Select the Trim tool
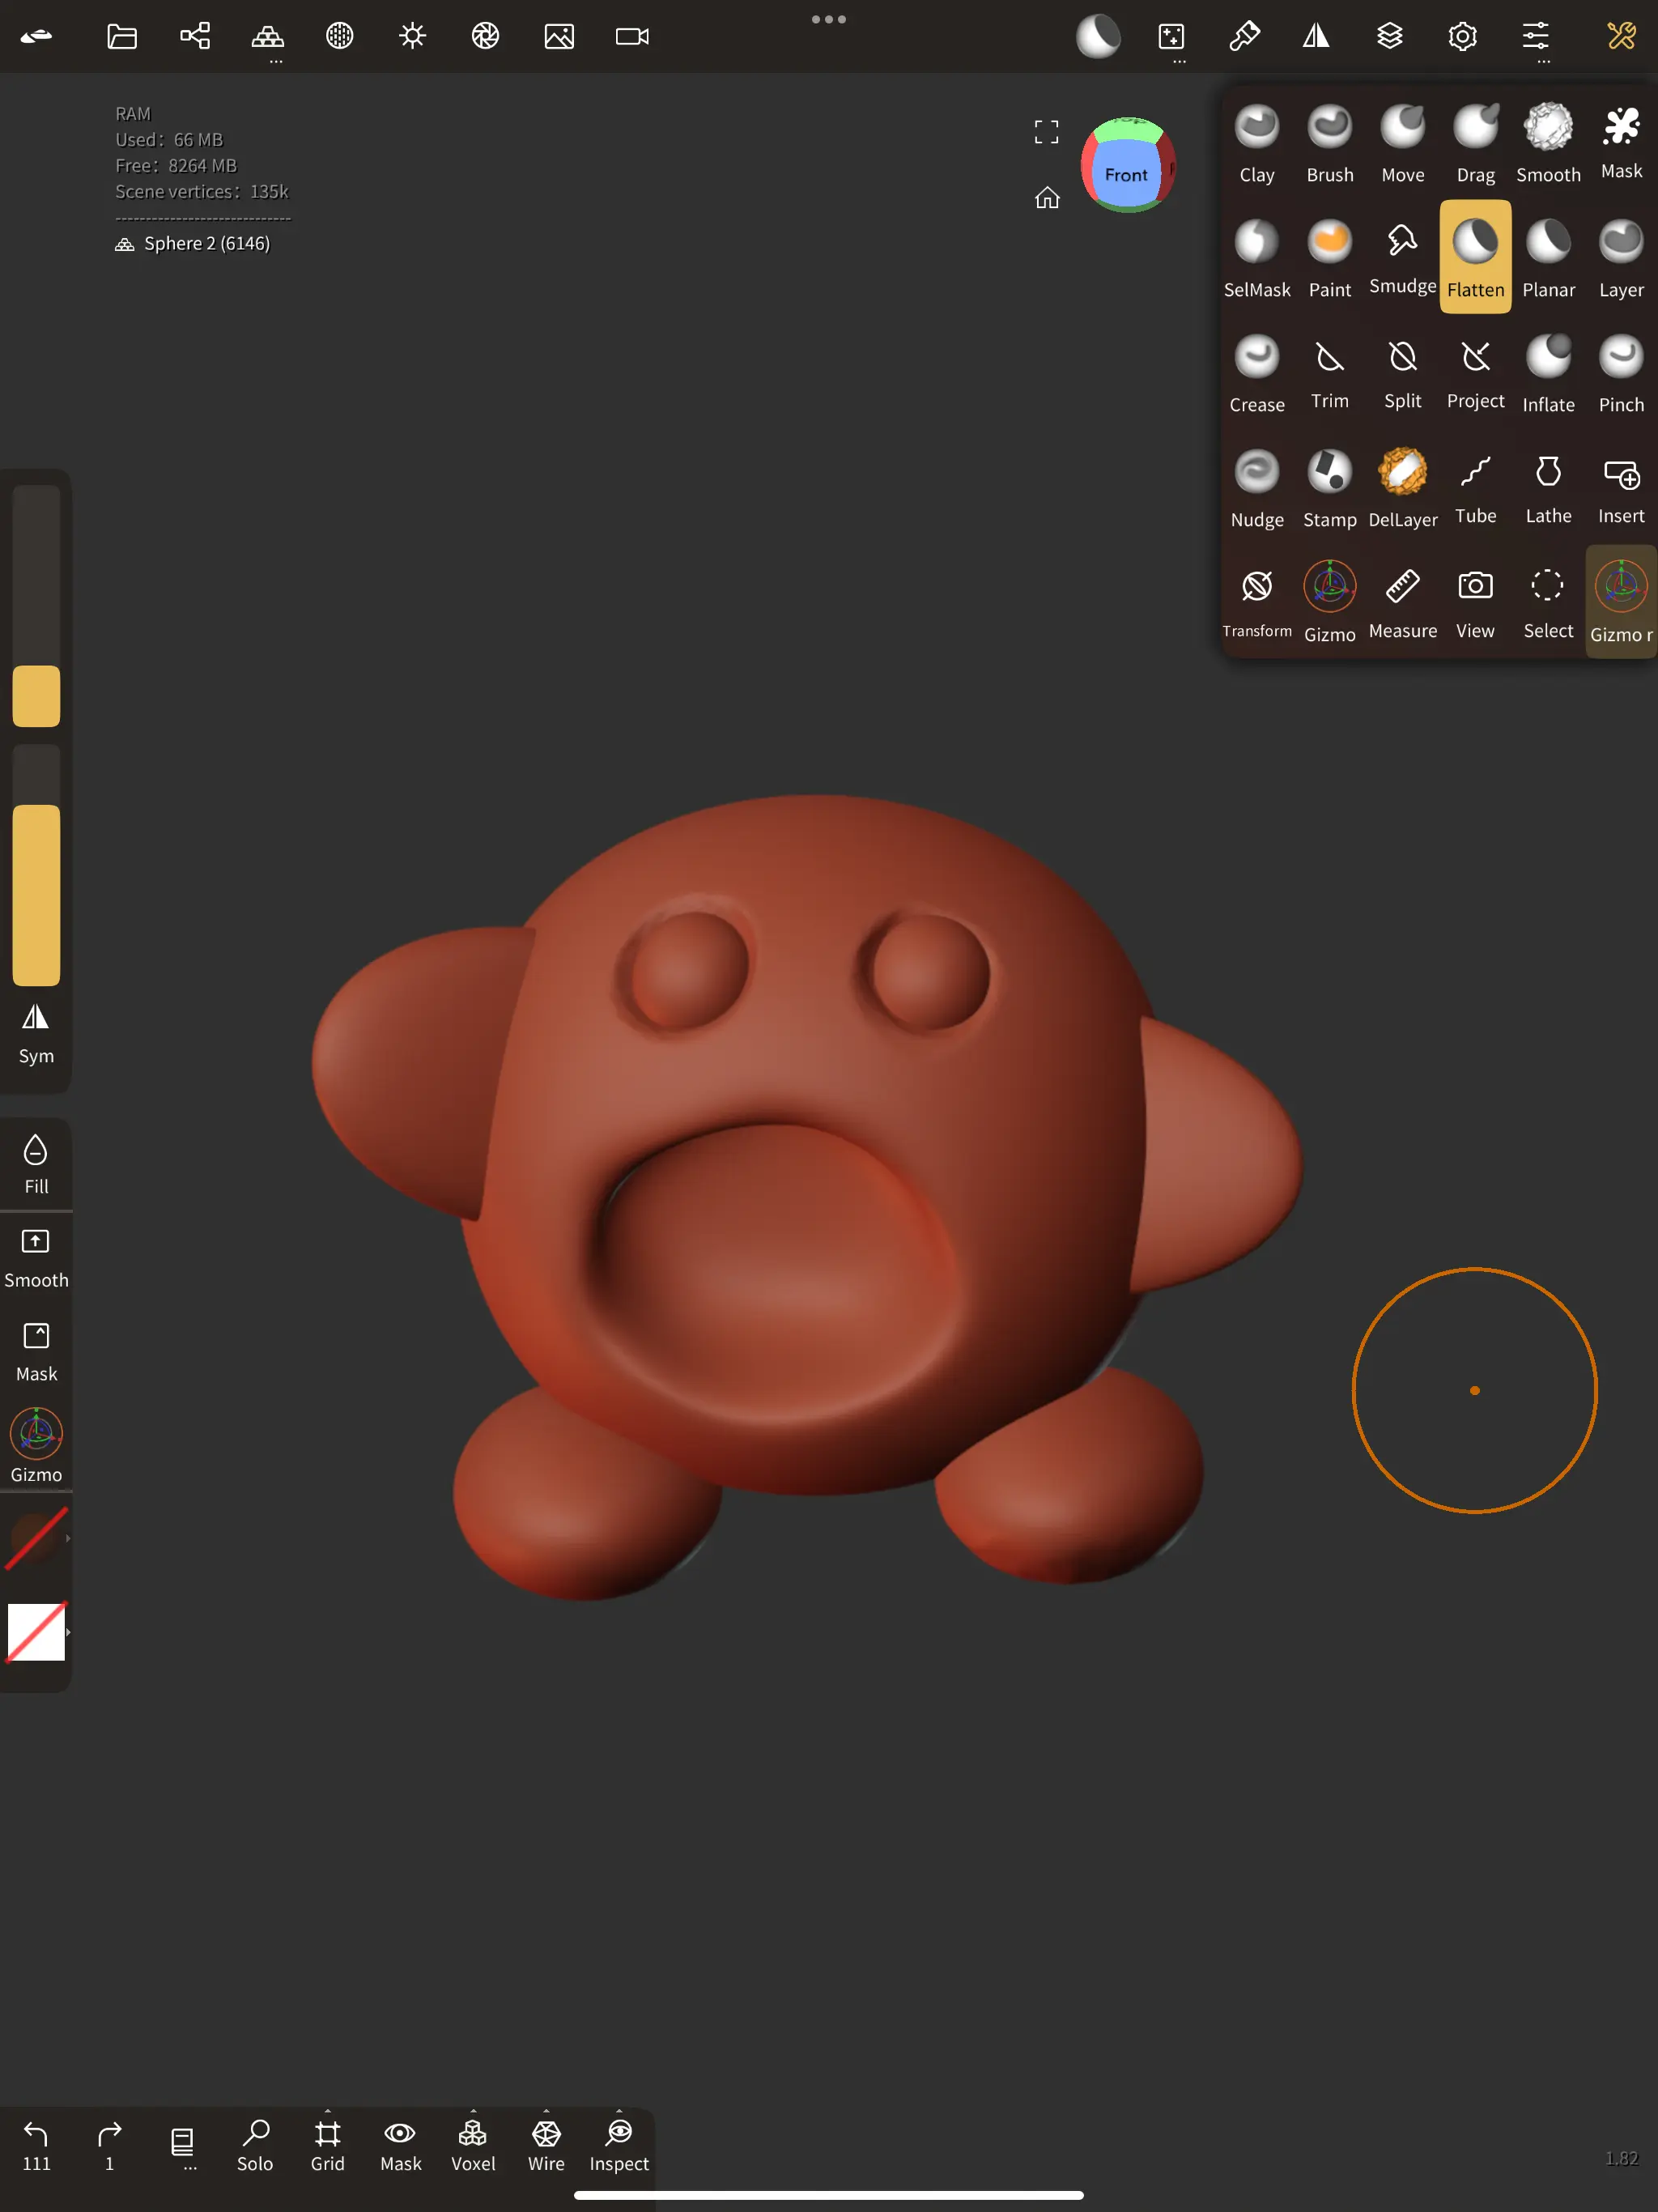 tap(1330, 373)
